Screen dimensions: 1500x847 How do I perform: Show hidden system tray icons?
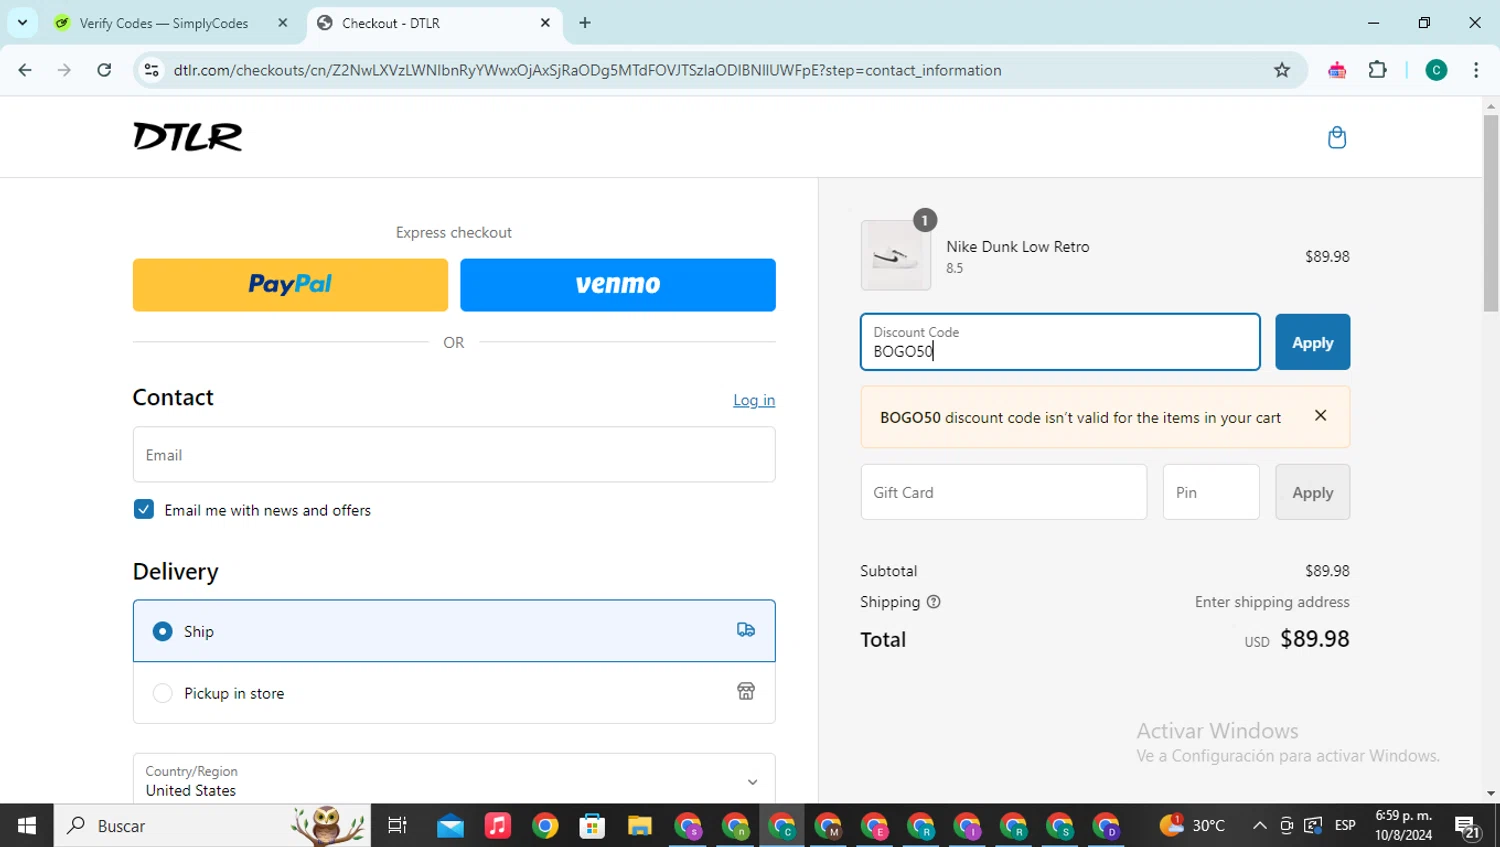pyautogui.click(x=1259, y=825)
